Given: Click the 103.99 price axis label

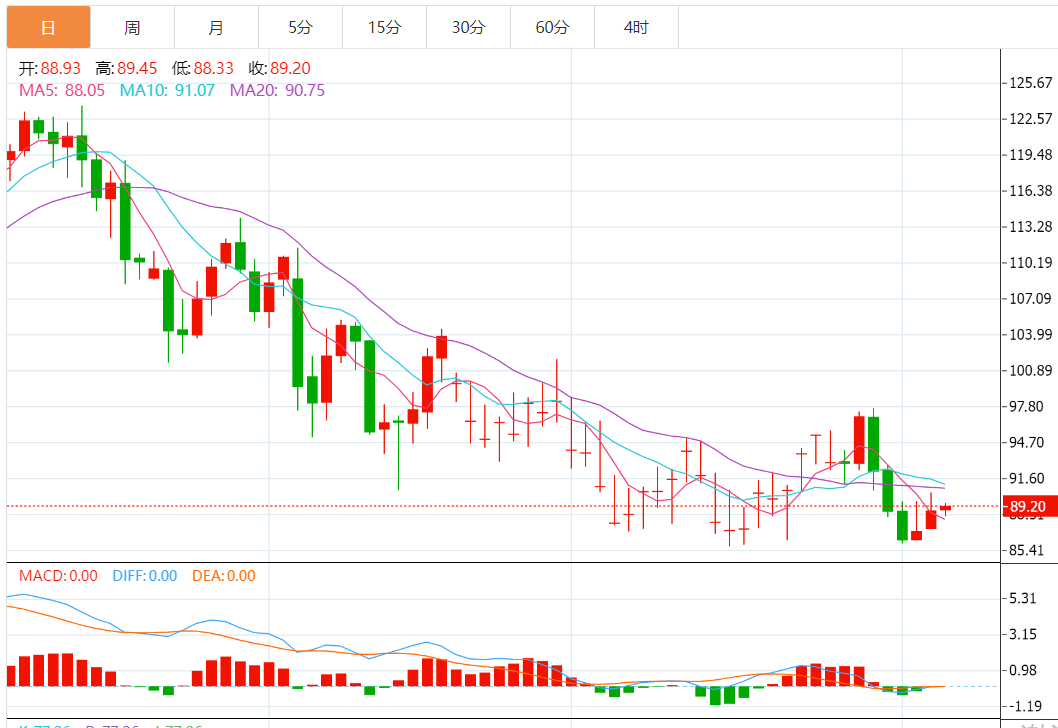Looking at the screenshot, I should (1030, 334).
